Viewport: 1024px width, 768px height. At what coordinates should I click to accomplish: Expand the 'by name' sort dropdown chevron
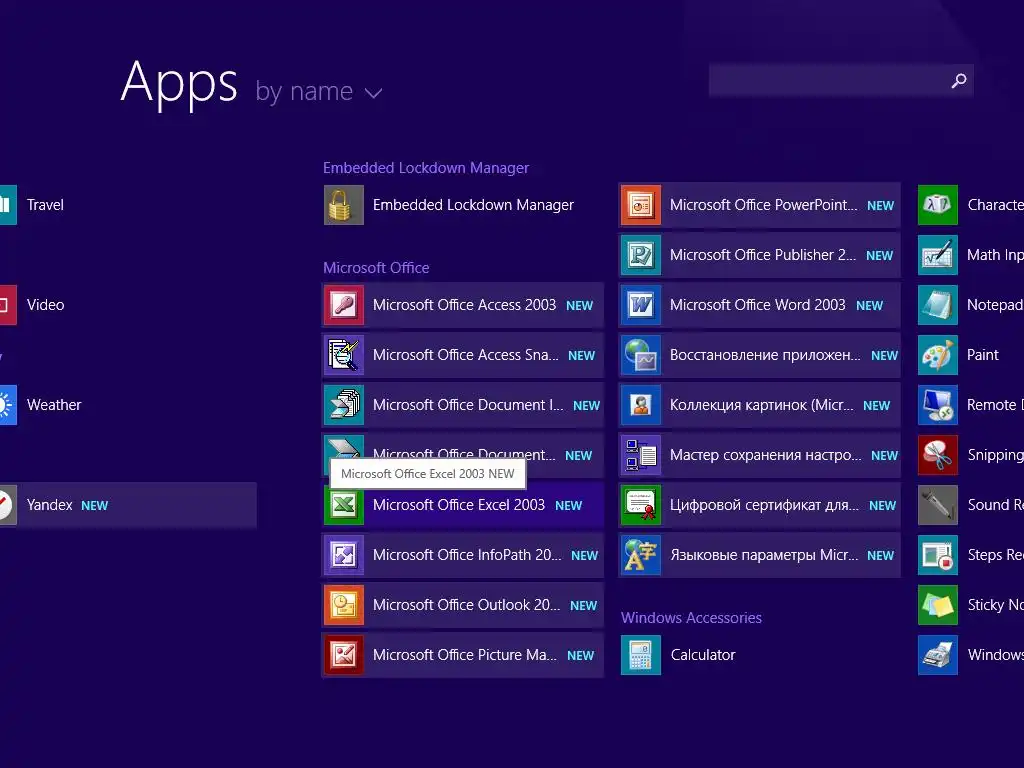(373, 93)
